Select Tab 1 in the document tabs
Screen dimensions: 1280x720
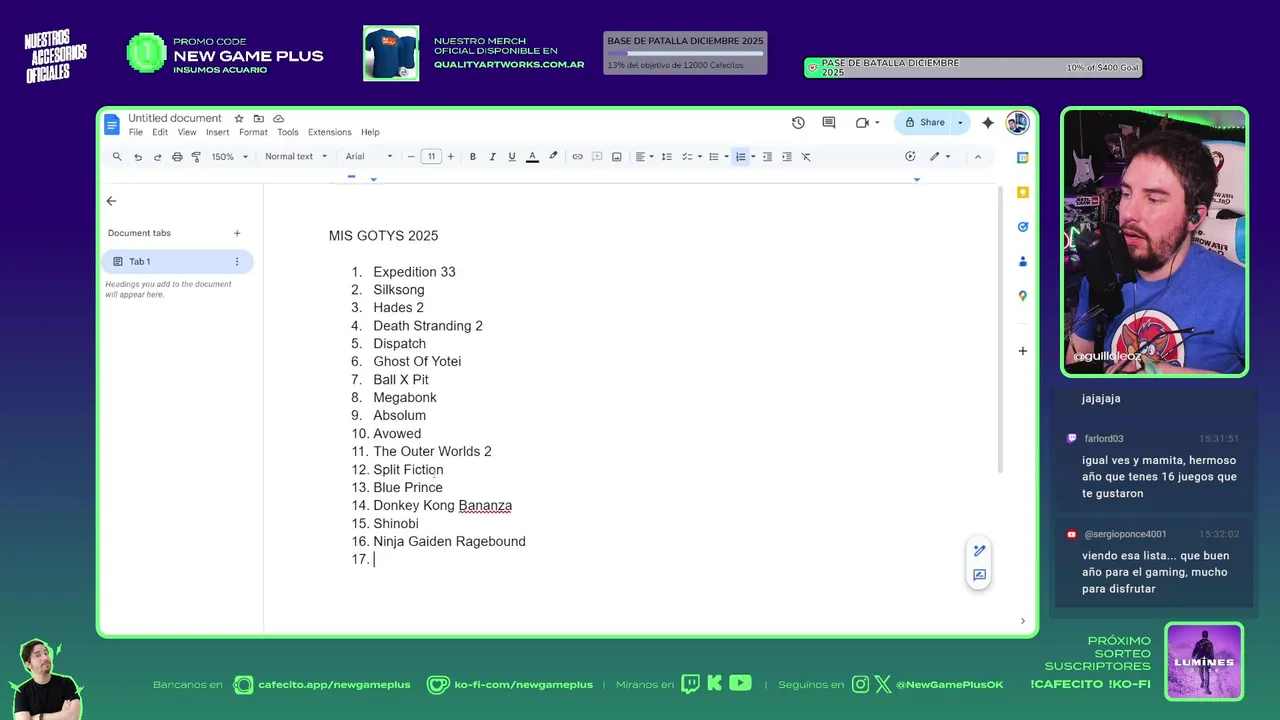[177, 262]
